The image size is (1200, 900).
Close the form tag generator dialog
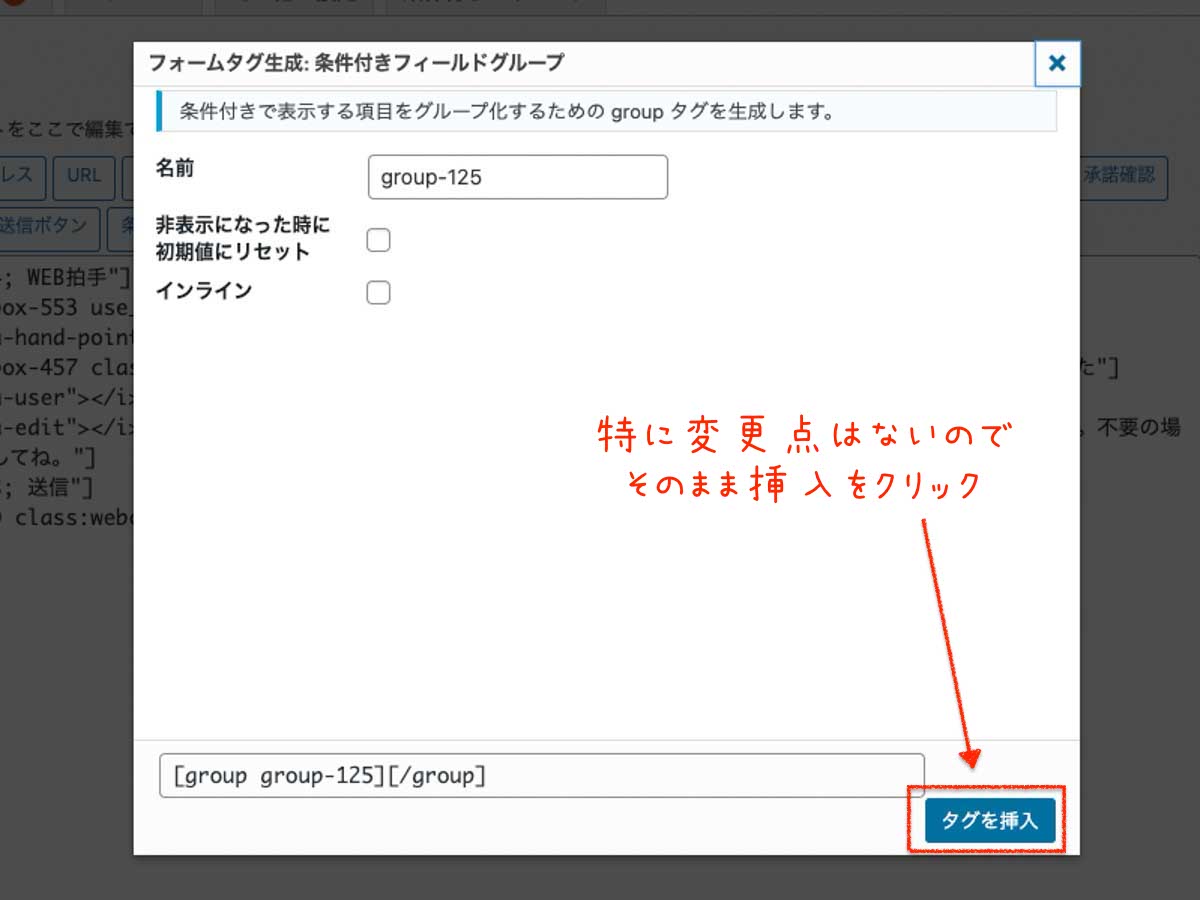(x=1056, y=65)
